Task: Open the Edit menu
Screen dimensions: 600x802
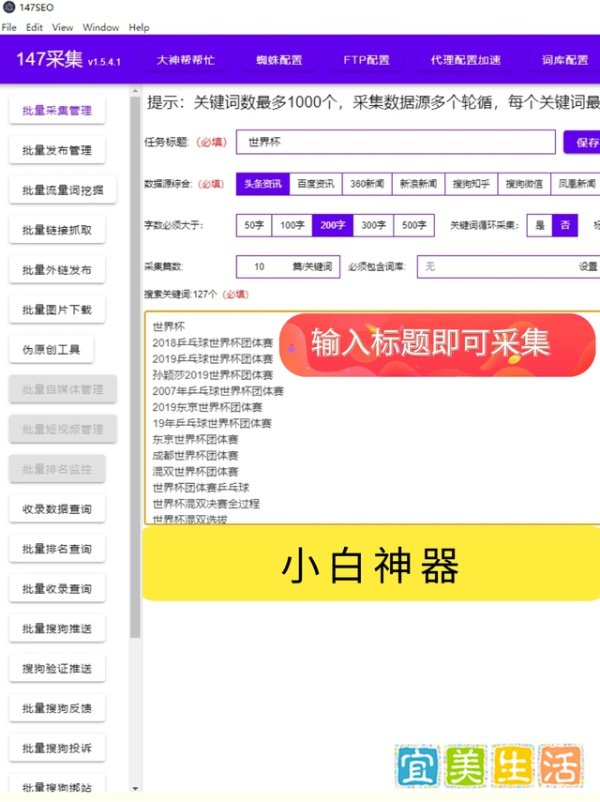Action: tap(34, 27)
